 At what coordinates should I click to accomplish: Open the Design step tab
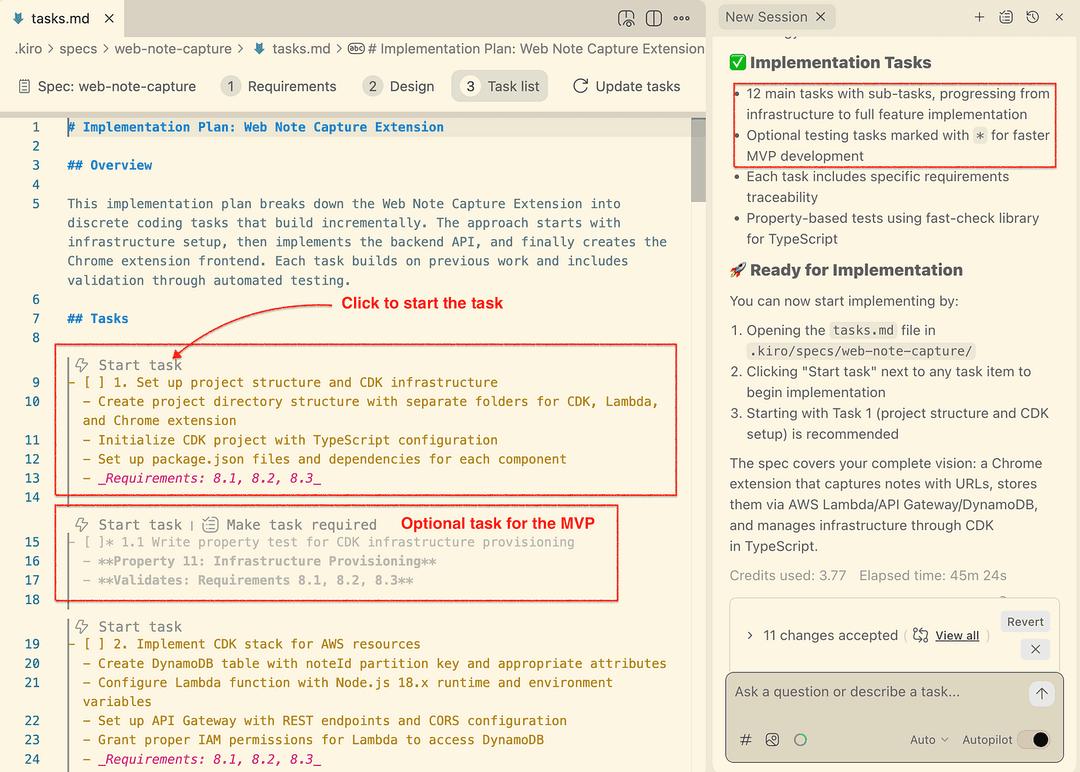pos(399,86)
